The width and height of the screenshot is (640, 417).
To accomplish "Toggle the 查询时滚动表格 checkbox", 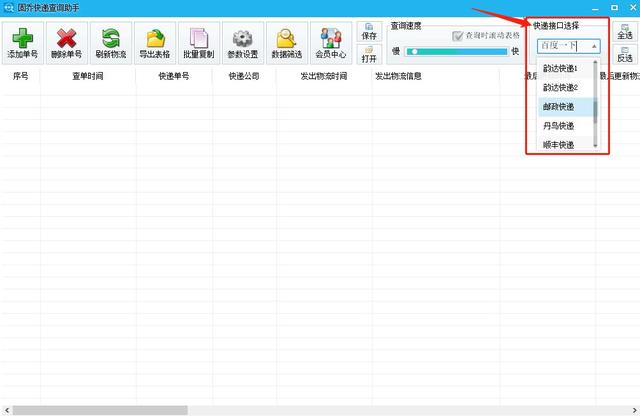I will [459, 35].
